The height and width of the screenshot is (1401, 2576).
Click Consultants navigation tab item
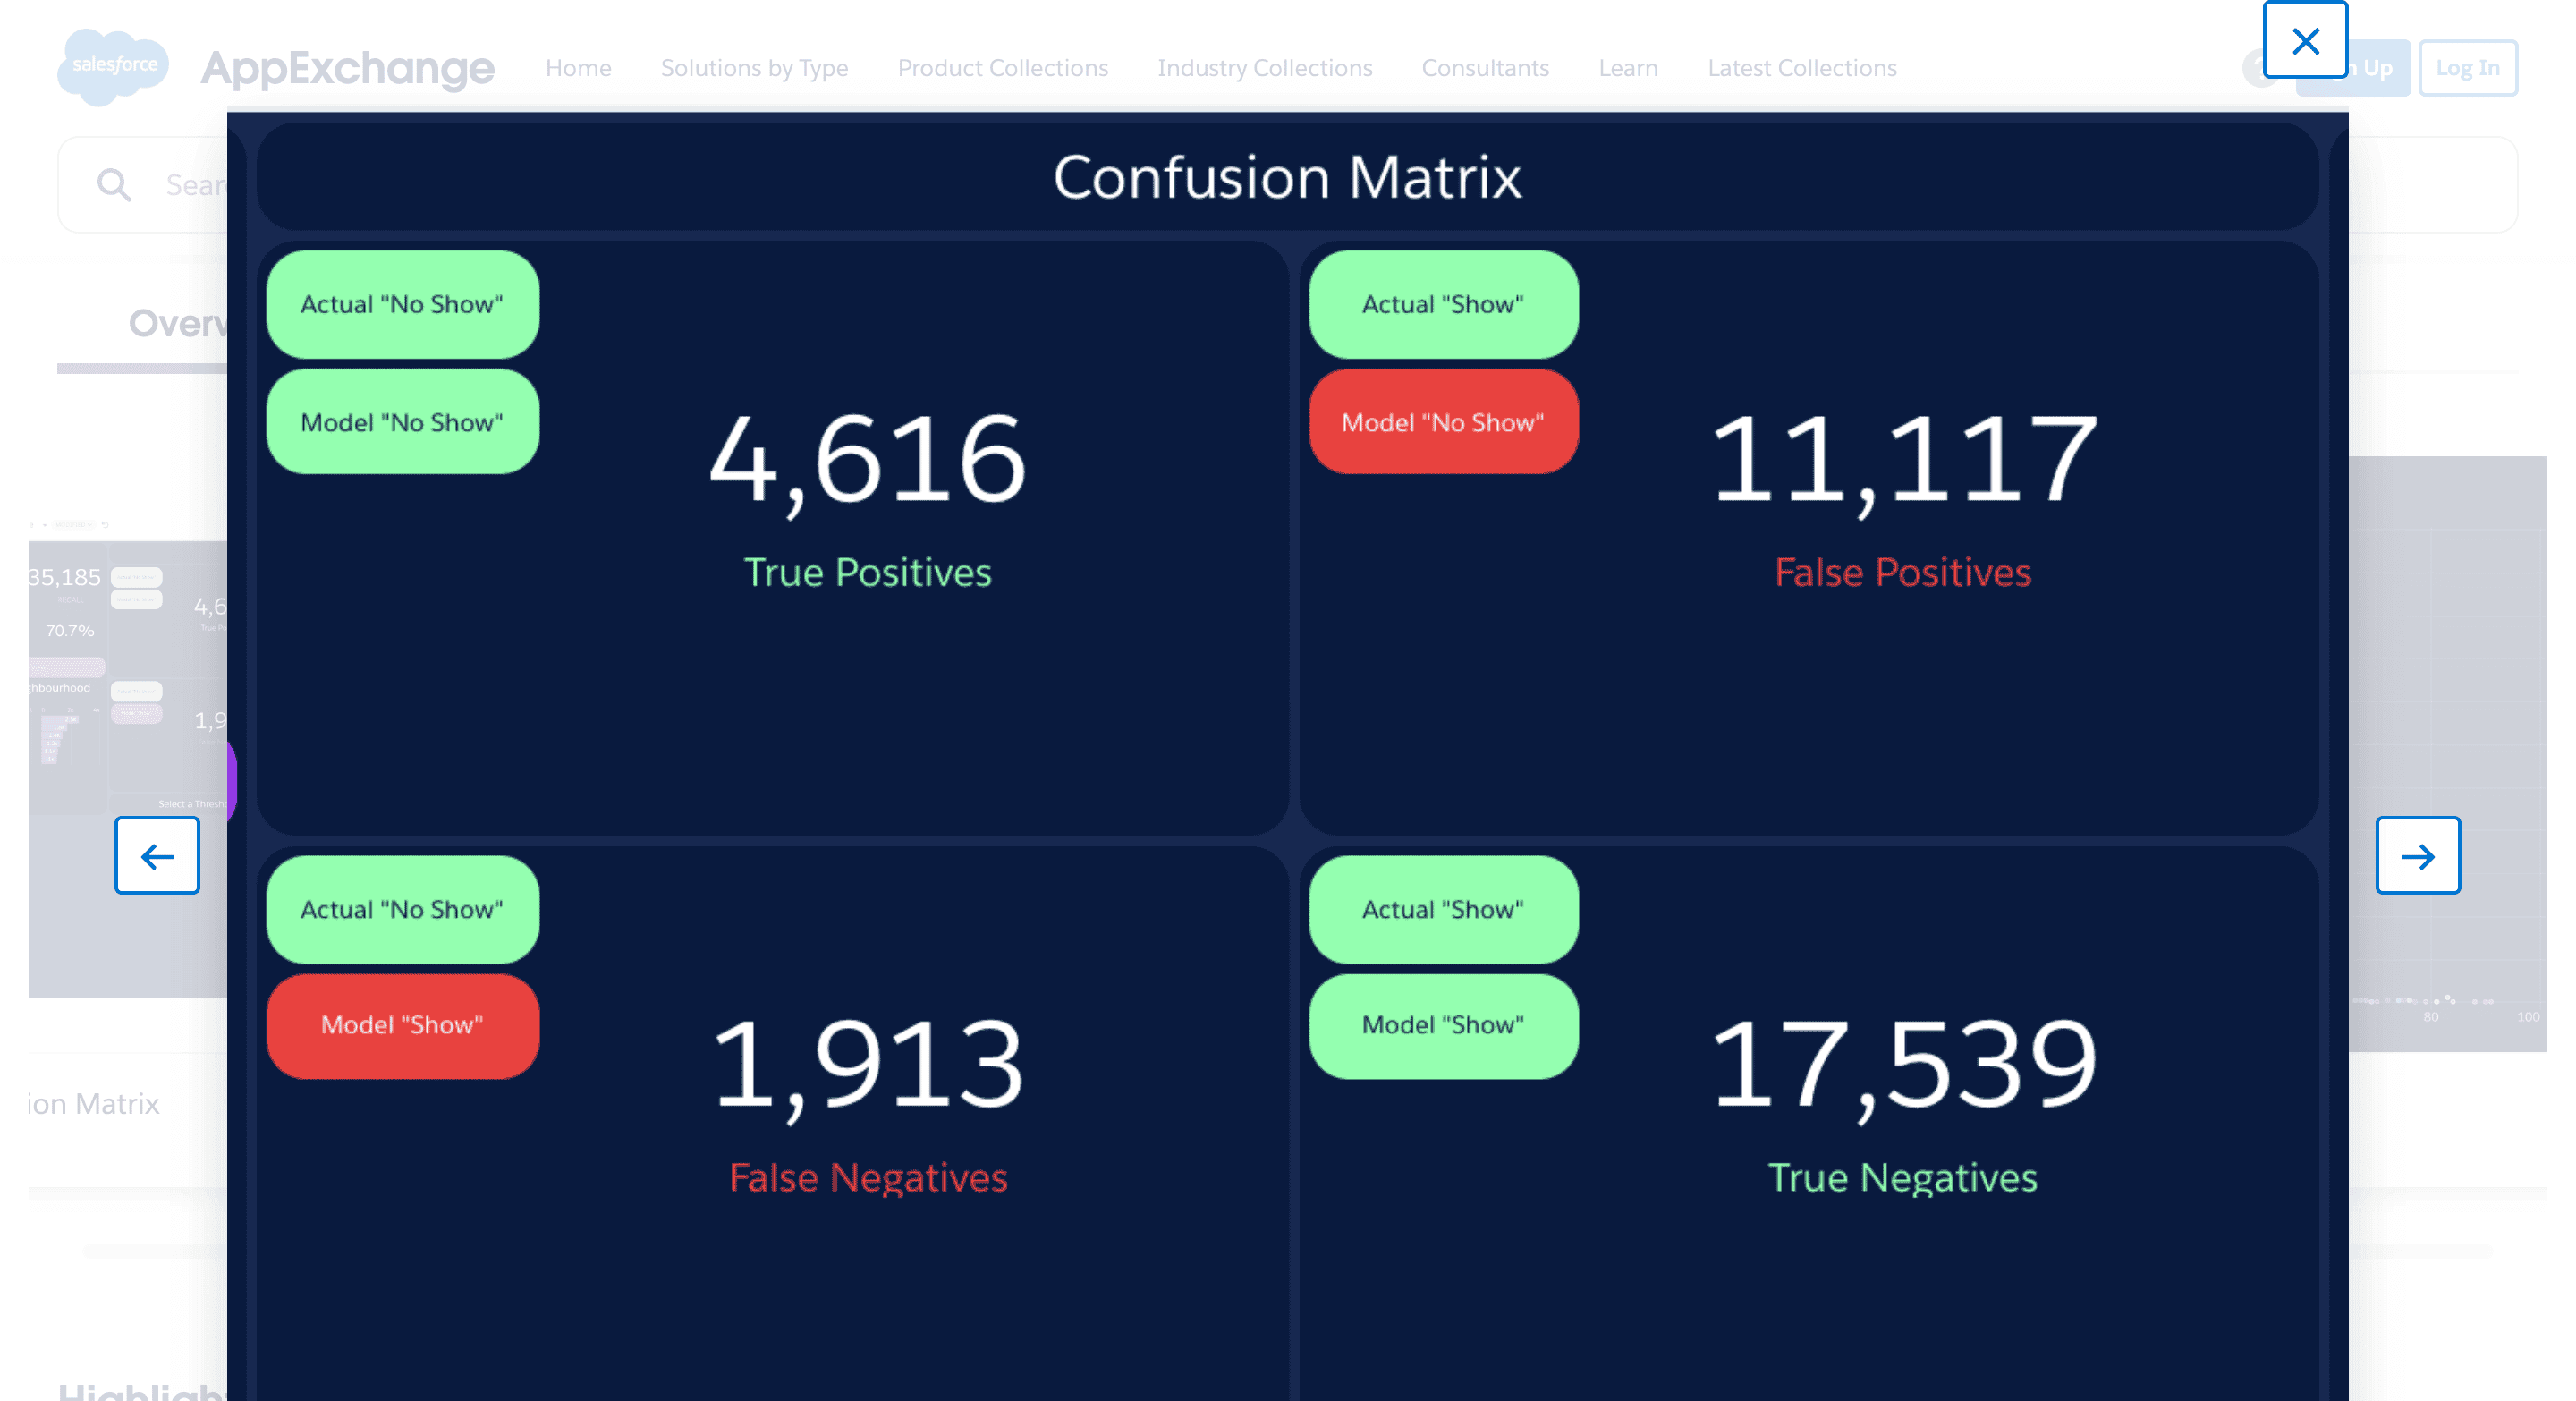pos(1485,67)
